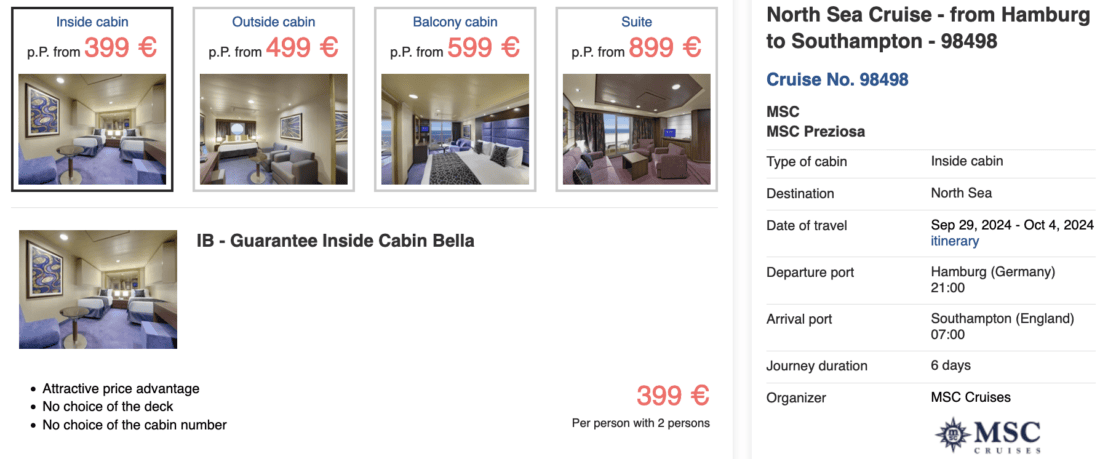Select the Outside cabin tab

273,21
